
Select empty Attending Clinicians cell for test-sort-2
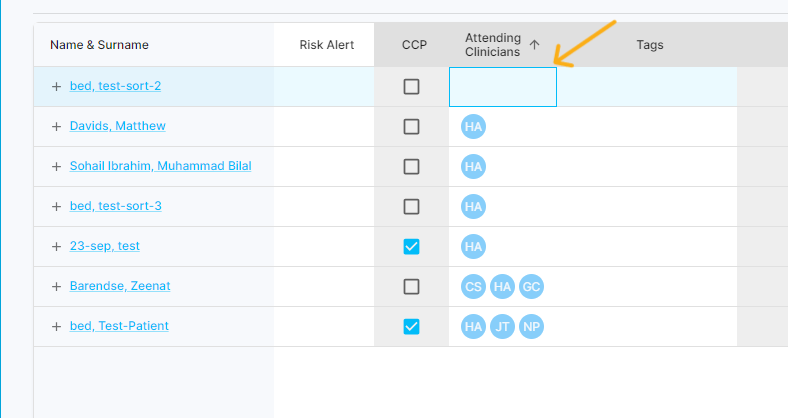coord(502,87)
